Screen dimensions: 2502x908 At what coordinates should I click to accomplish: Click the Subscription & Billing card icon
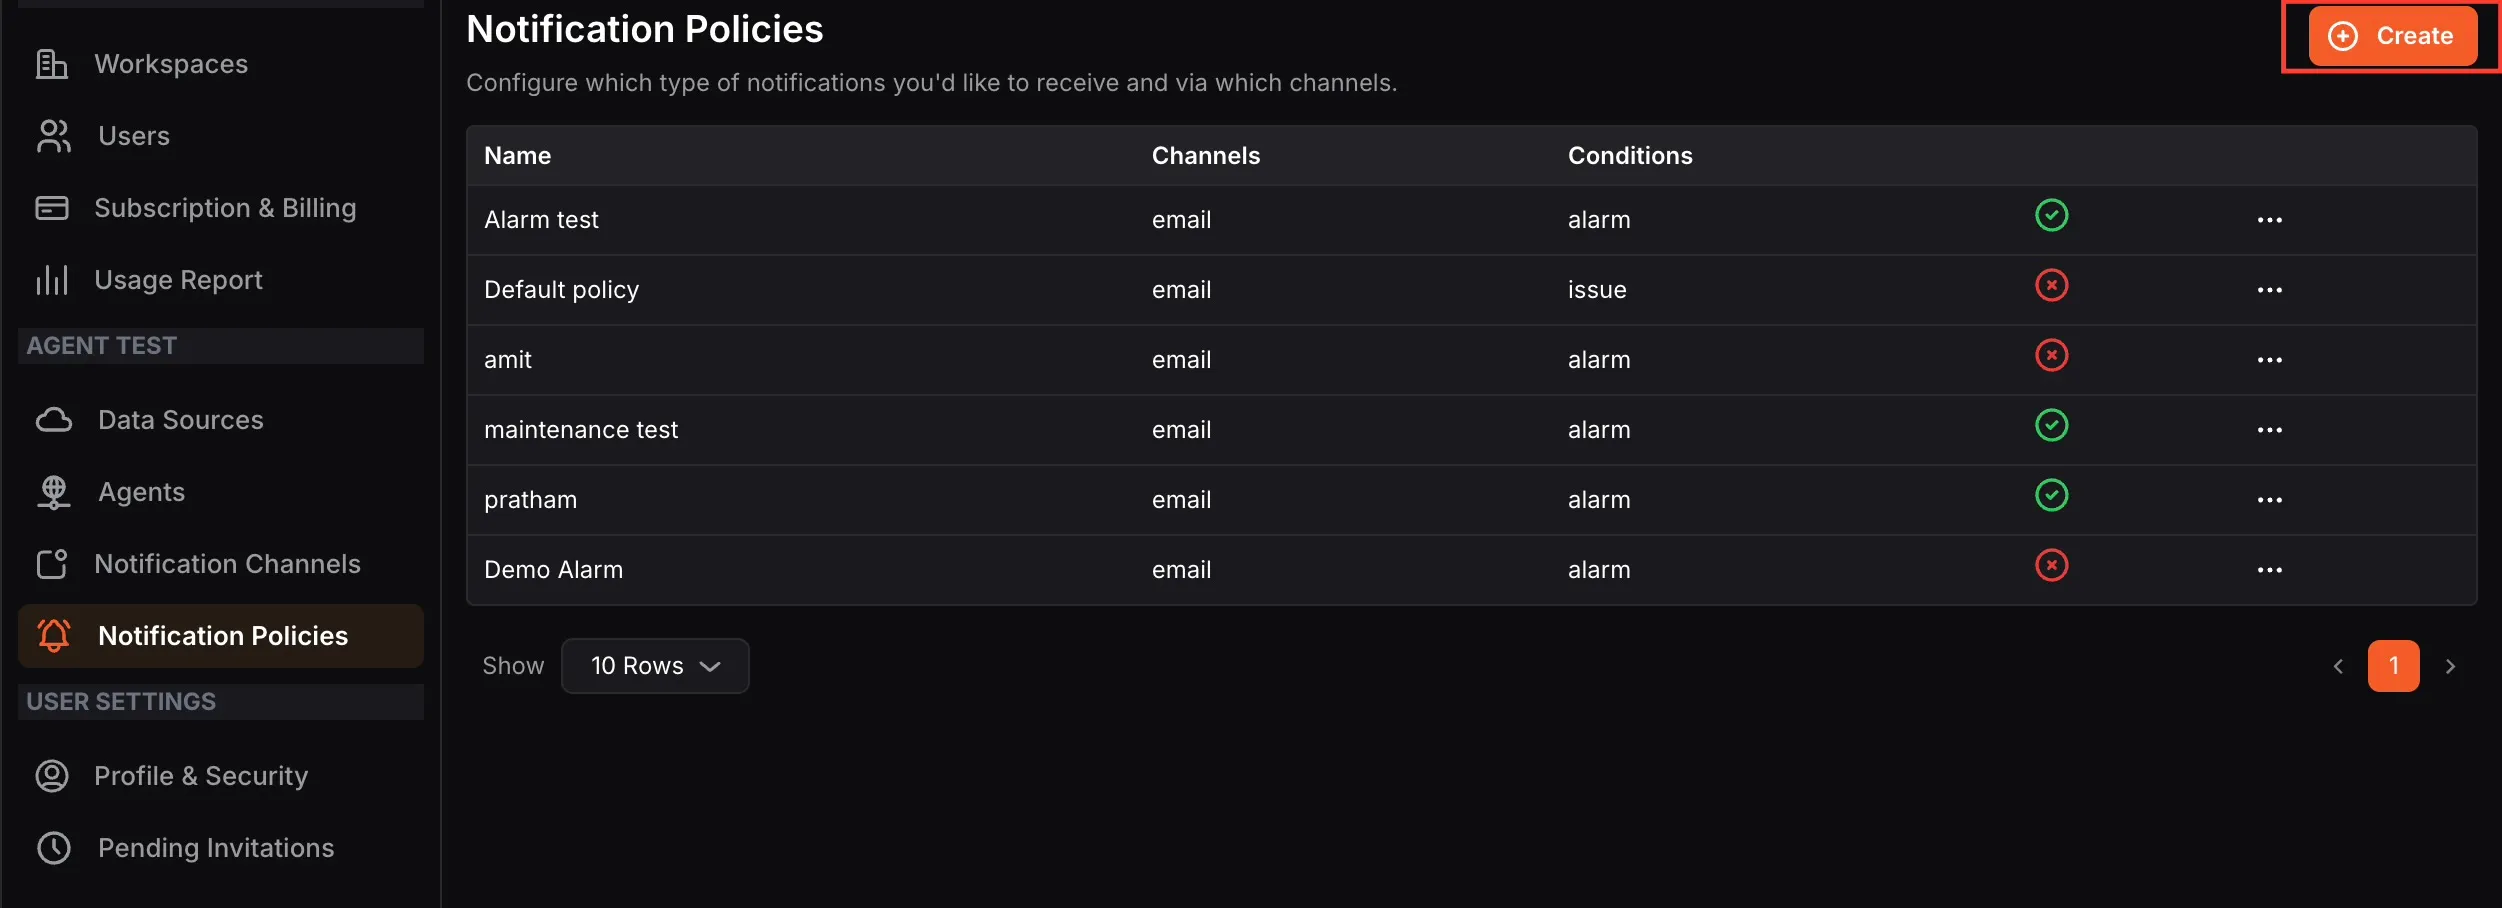52,208
